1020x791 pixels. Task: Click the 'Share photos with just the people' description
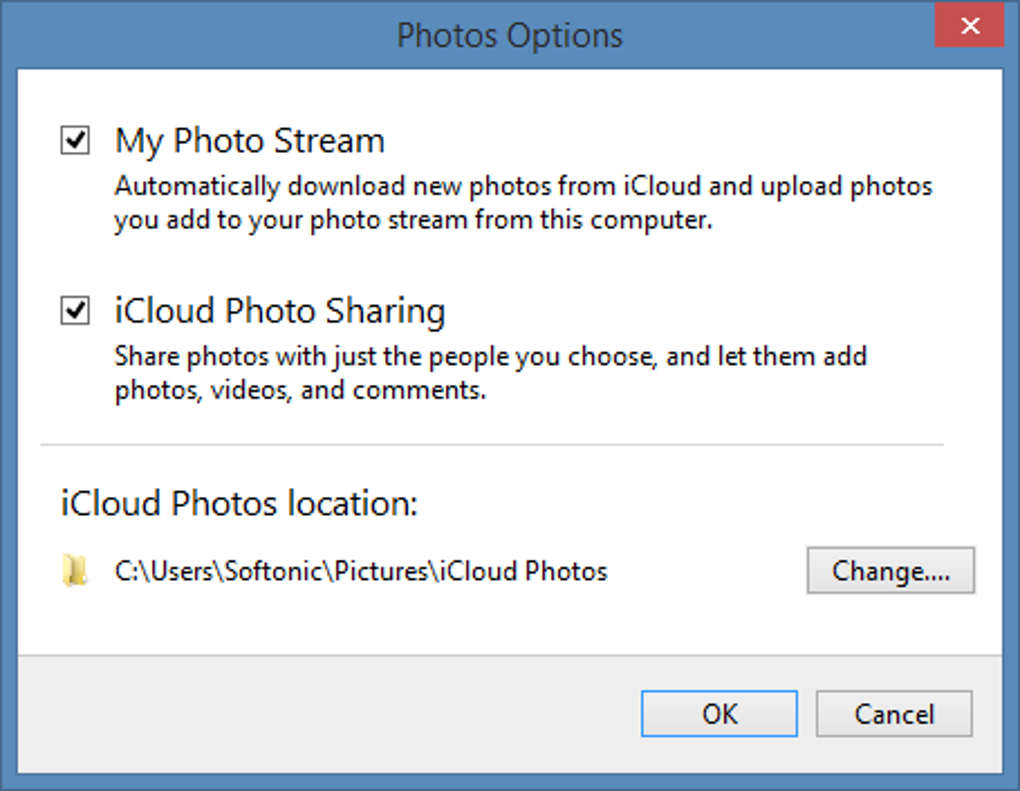point(490,357)
